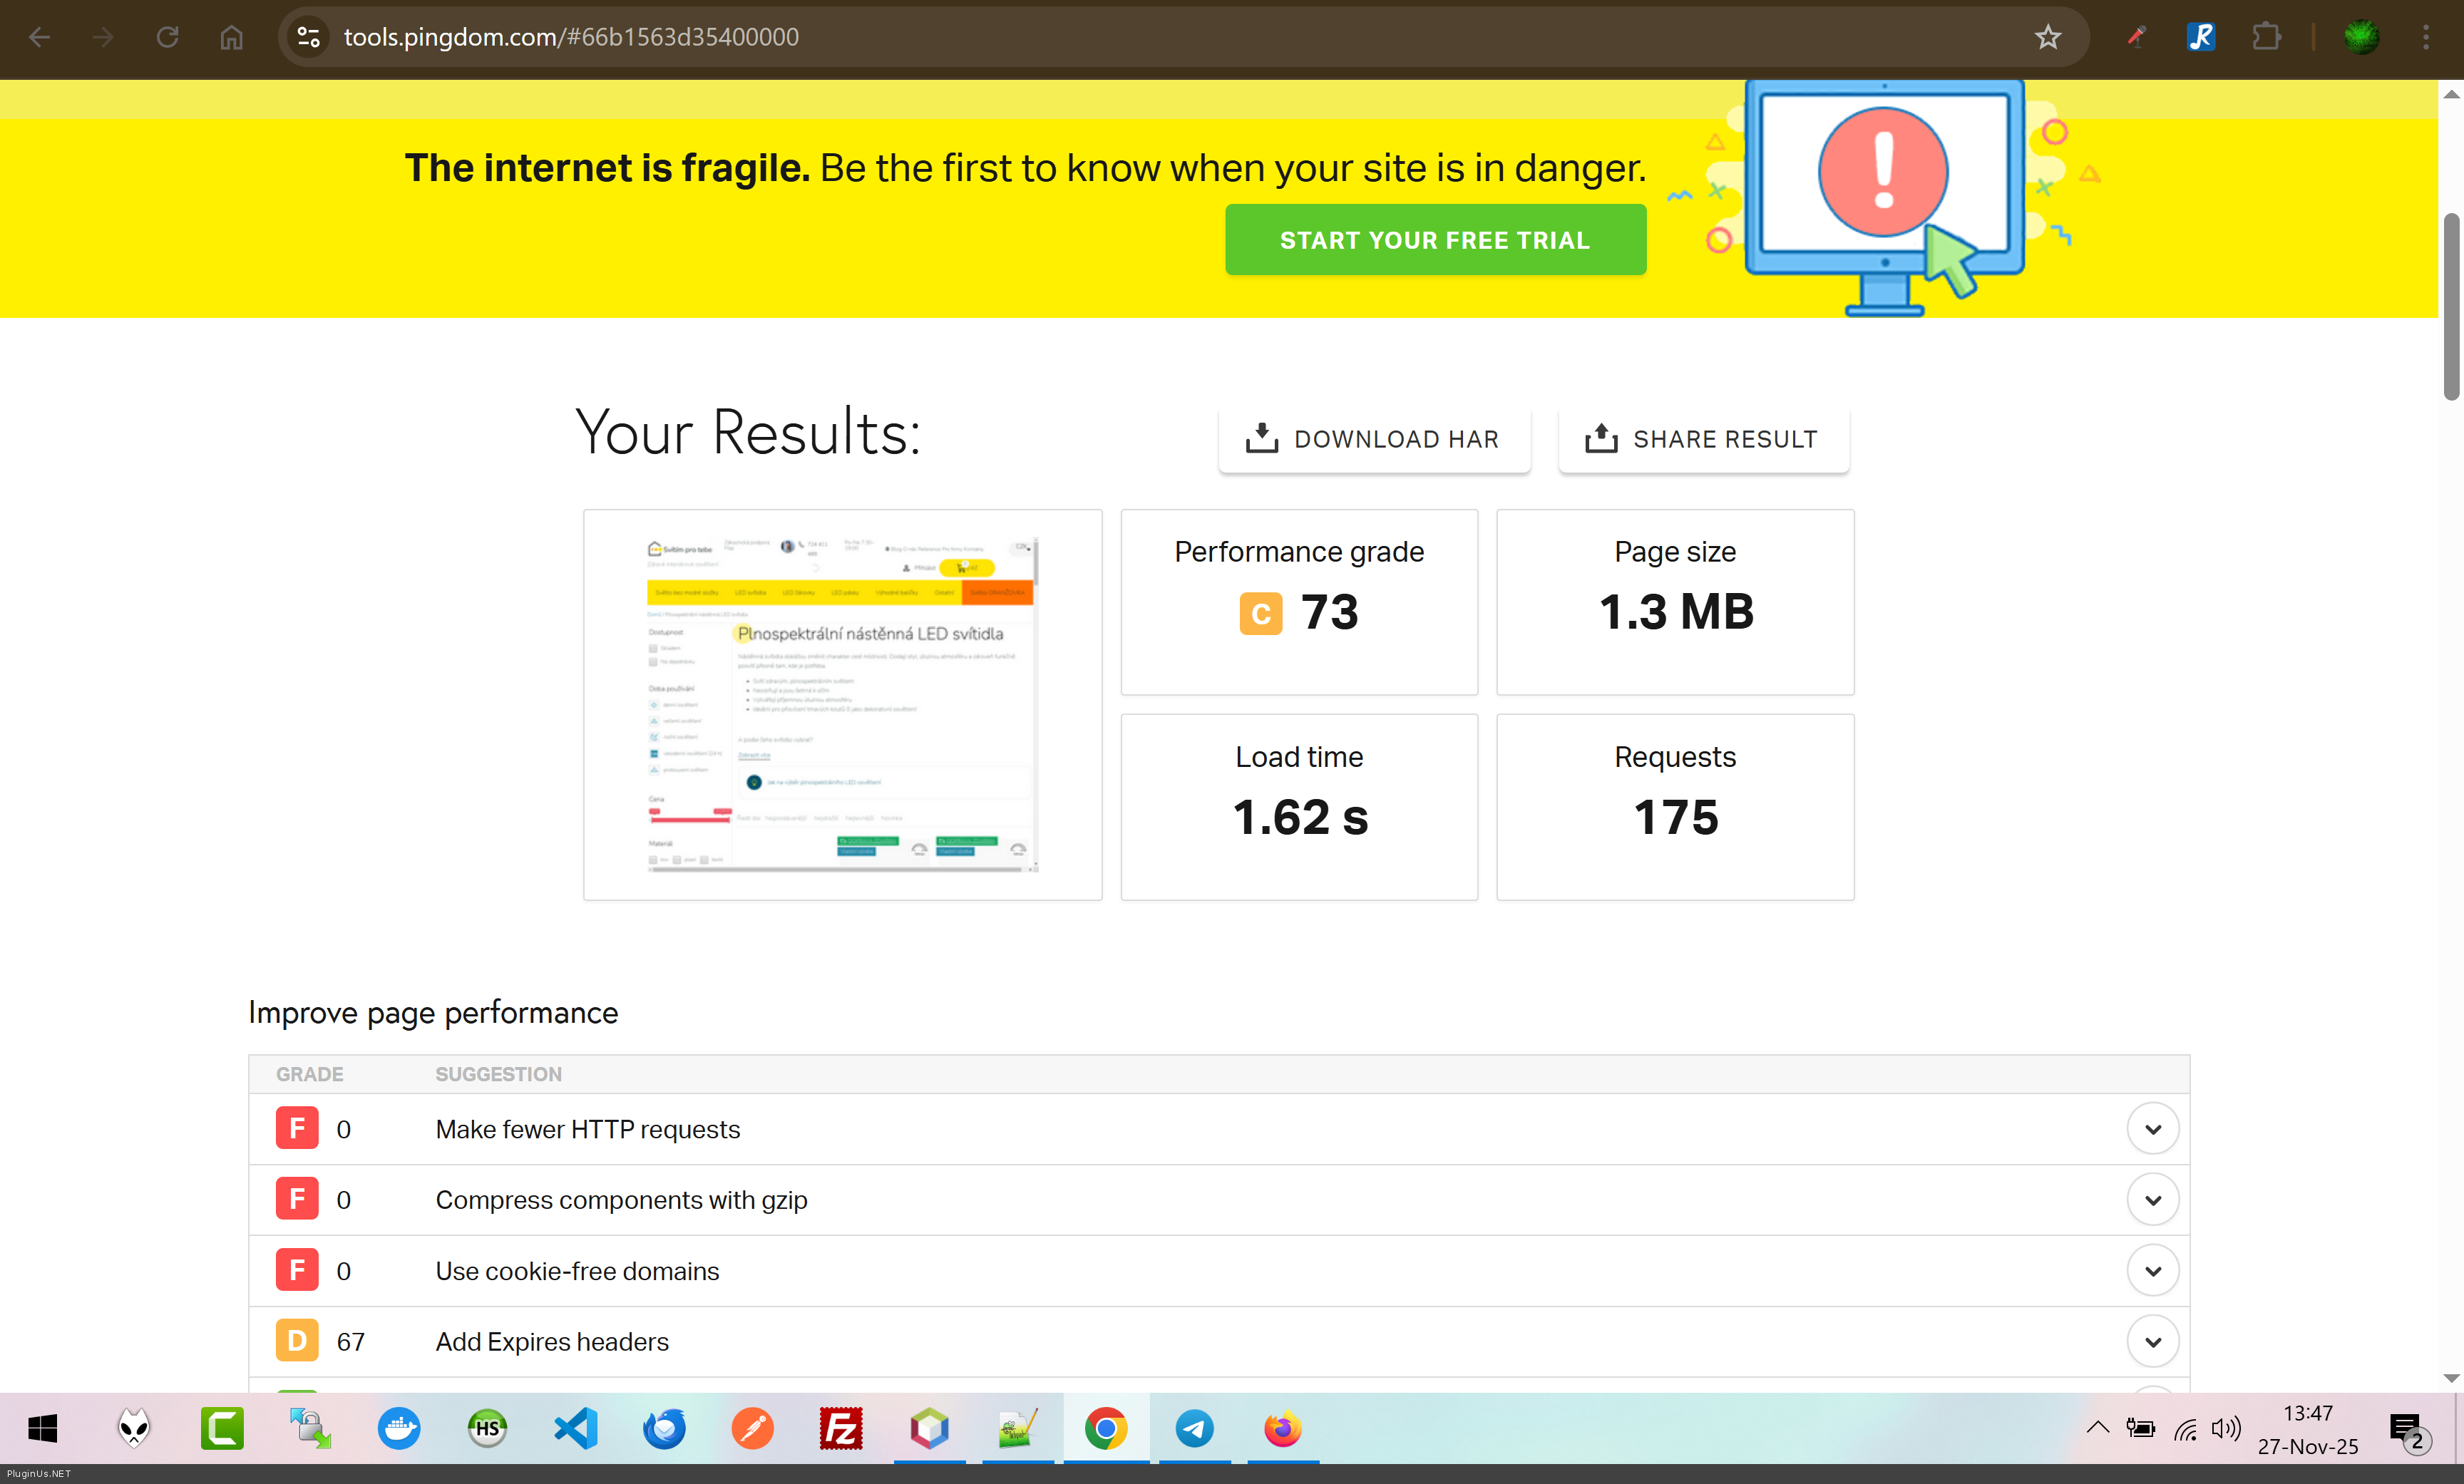Click the address bar URL field

point(1100,37)
